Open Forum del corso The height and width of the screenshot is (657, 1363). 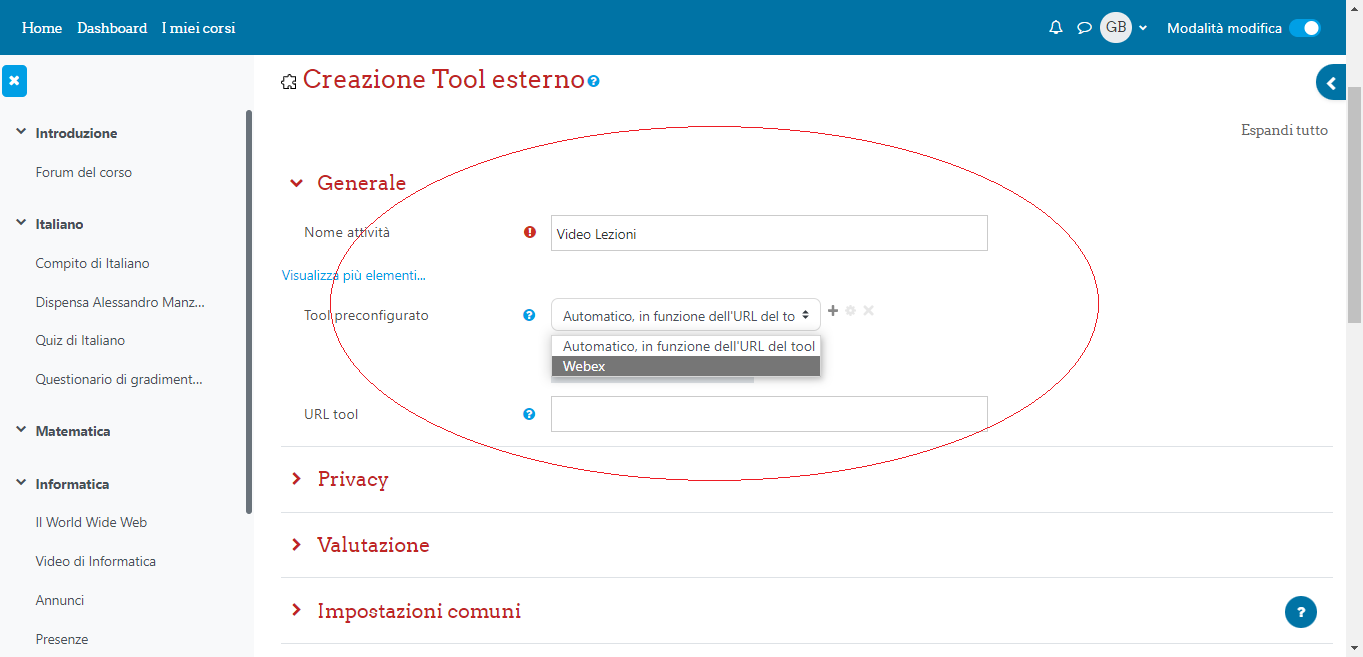click(x=84, y=172)
